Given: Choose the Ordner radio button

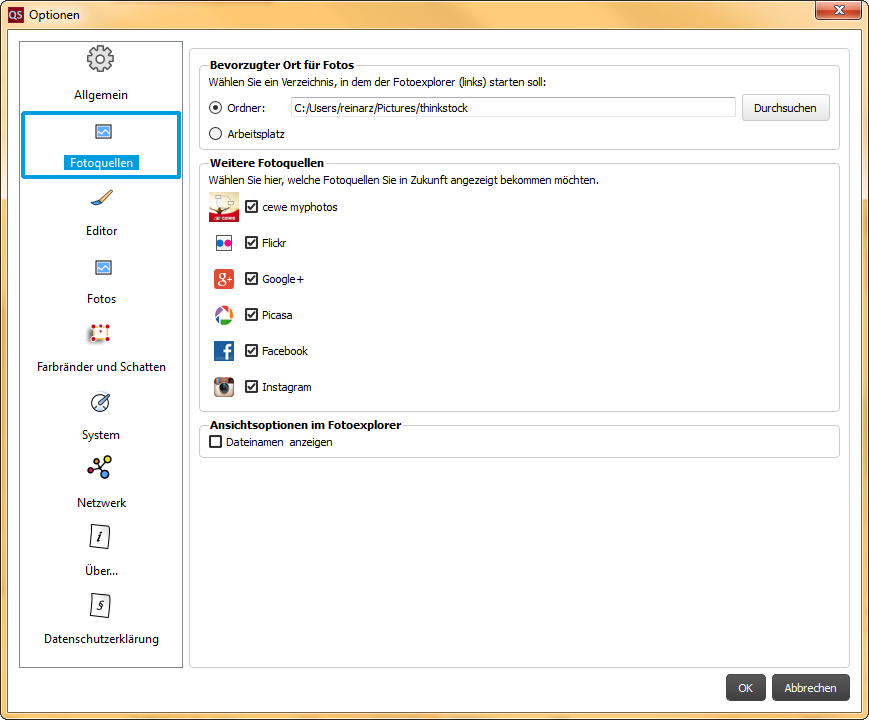Looking at the screenshot, I should (216, 108).
